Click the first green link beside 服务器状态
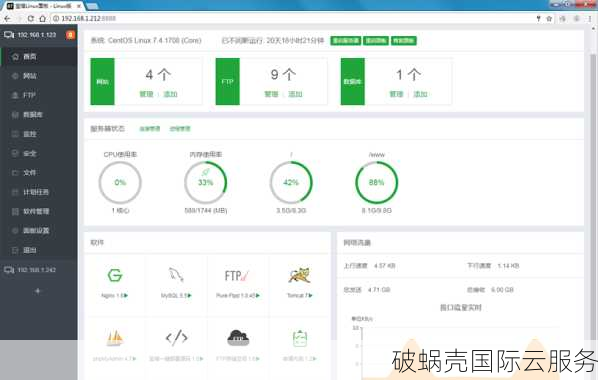598x380 pixels. tap(150, 129)
